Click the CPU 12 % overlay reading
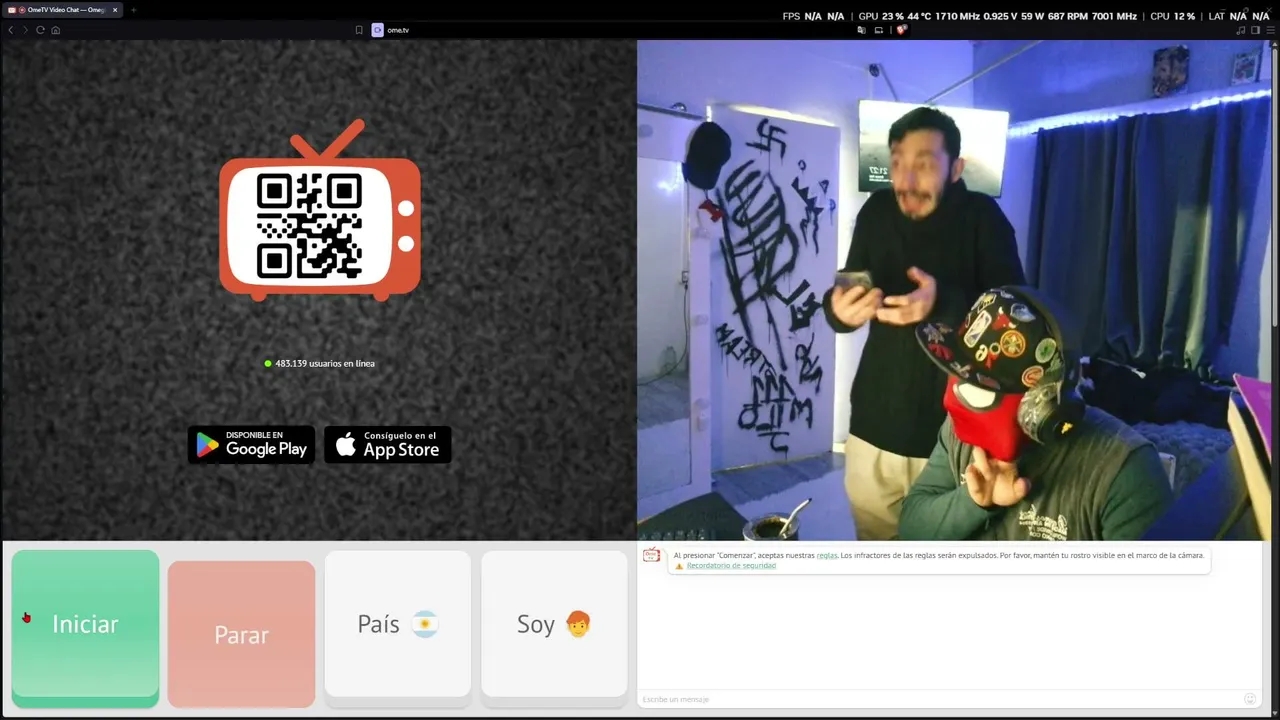The height and width of the screenshot is (720, 1280). pyautogui.click(x=1173, y=16)
